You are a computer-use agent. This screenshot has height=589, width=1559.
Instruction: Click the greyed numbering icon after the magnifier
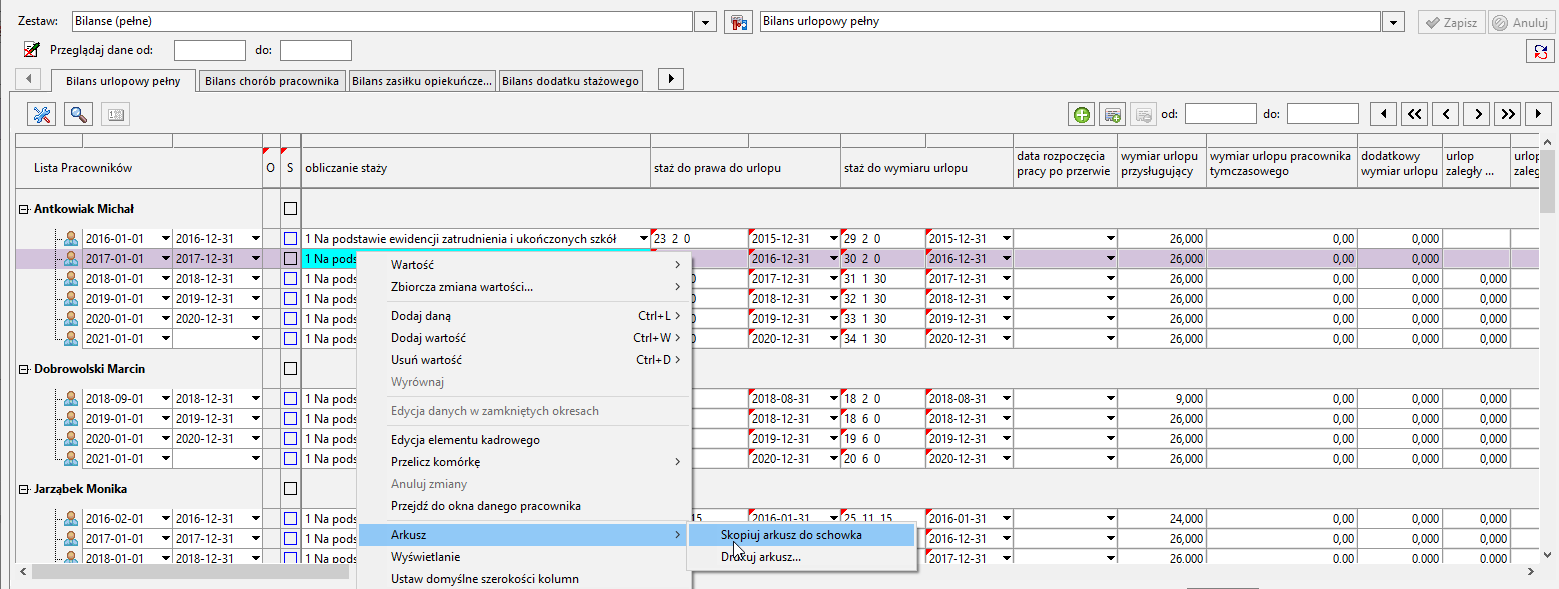pyautogui.click(x=116, y=114)
